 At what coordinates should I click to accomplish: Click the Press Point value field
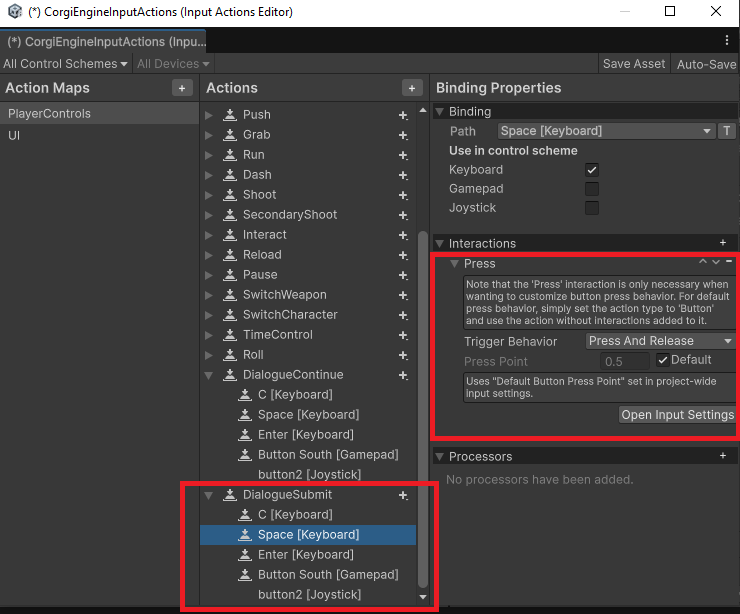pyautogui.click(x=625, y=362)
